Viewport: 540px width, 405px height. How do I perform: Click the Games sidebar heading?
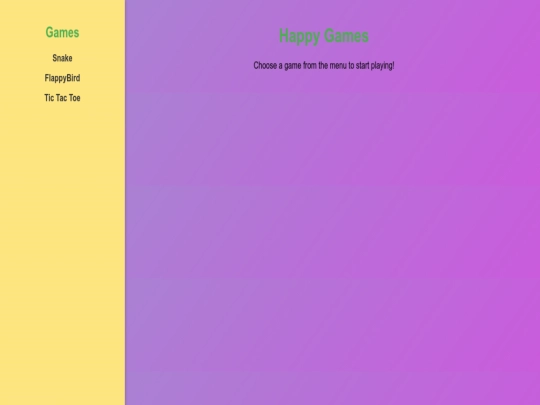tap(62, 32)
